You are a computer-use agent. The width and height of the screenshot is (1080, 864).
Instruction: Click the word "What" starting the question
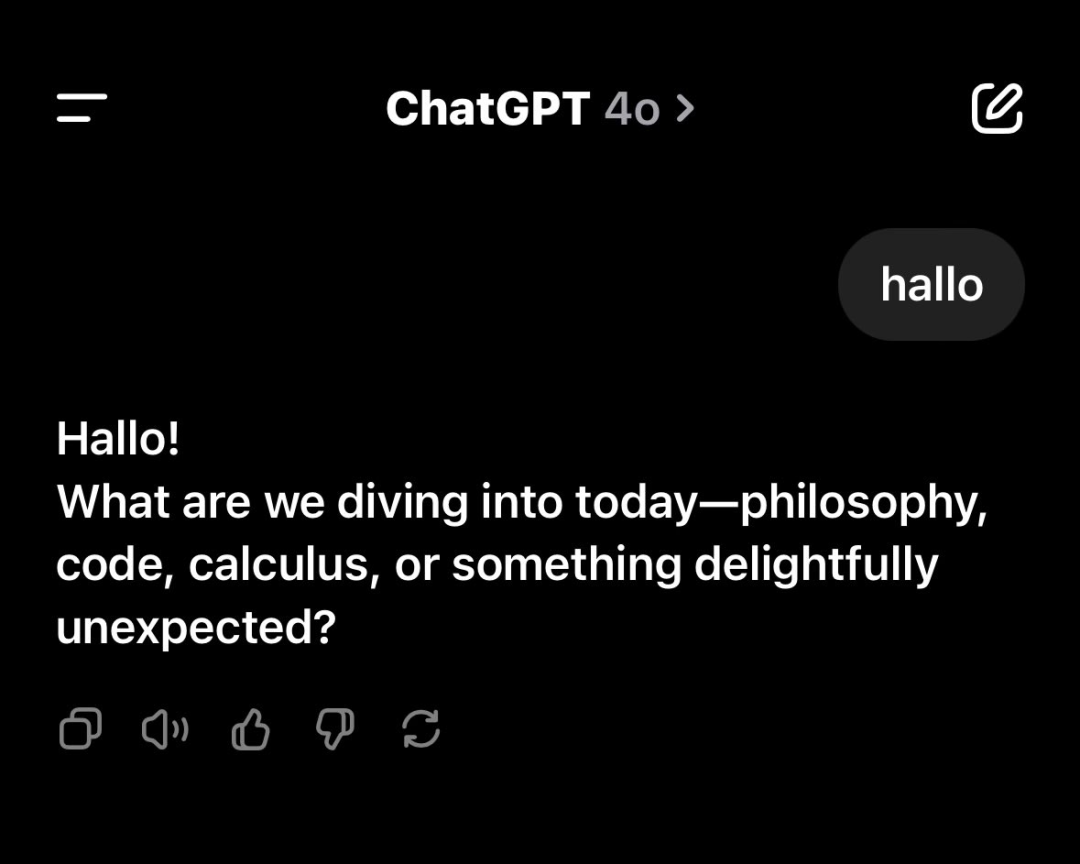[x=113, y=502]
